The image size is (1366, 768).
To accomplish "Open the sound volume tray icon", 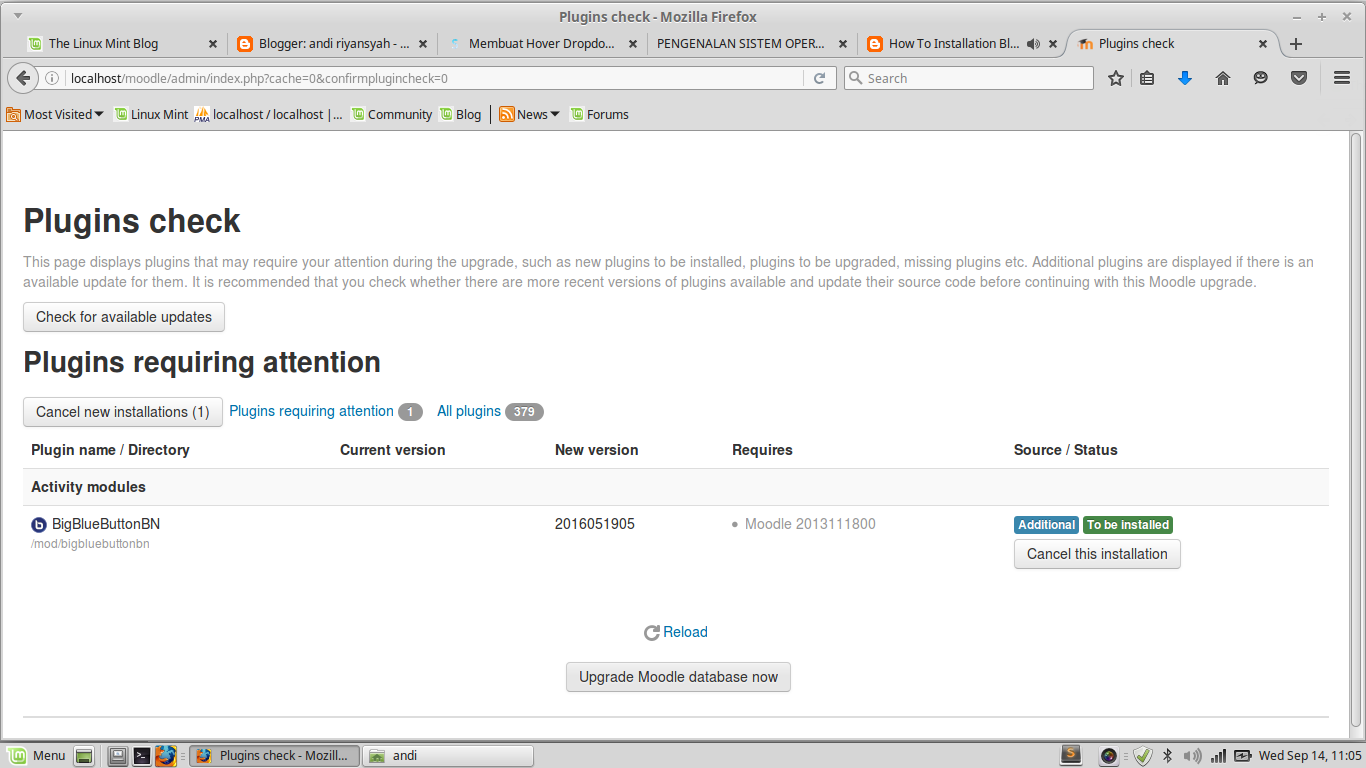I will pyautogui.click(x=1192, y=756).
